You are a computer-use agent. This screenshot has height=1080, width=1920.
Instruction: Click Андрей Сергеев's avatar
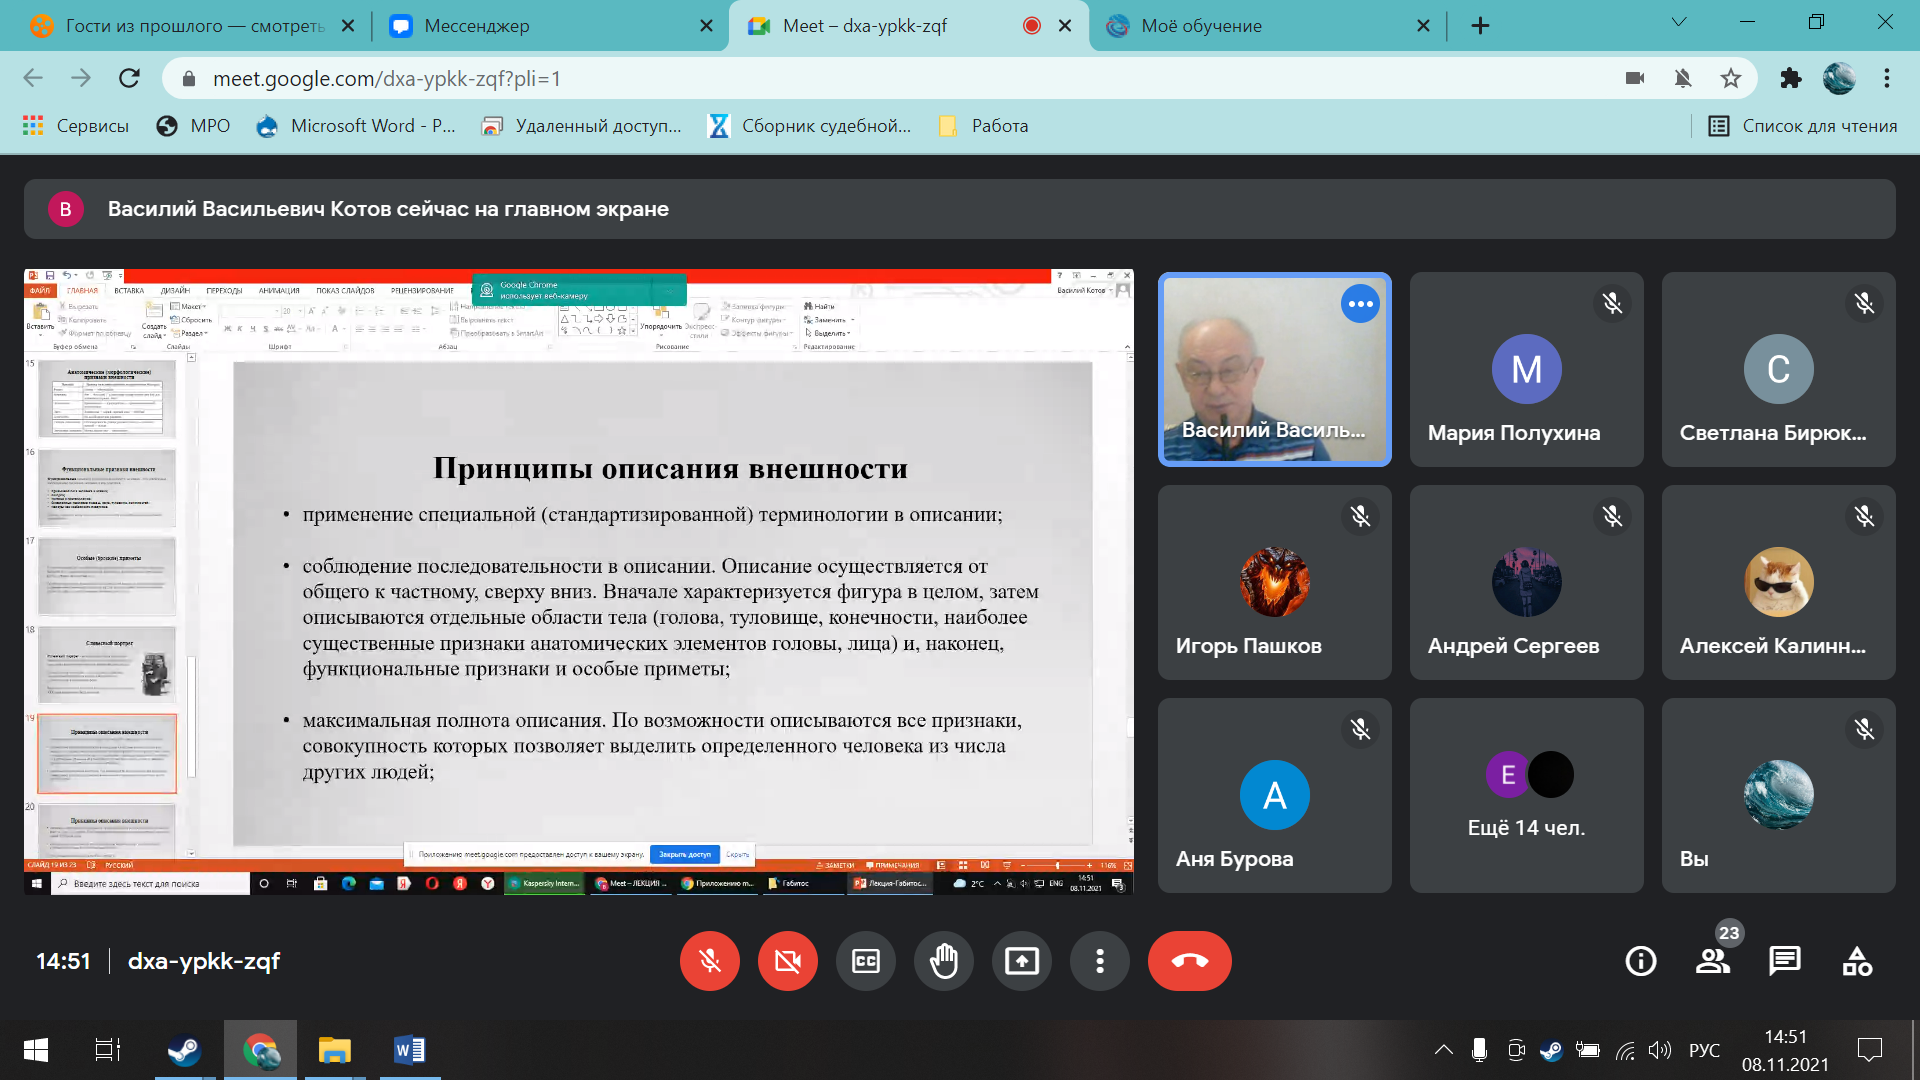[1527, 582]
